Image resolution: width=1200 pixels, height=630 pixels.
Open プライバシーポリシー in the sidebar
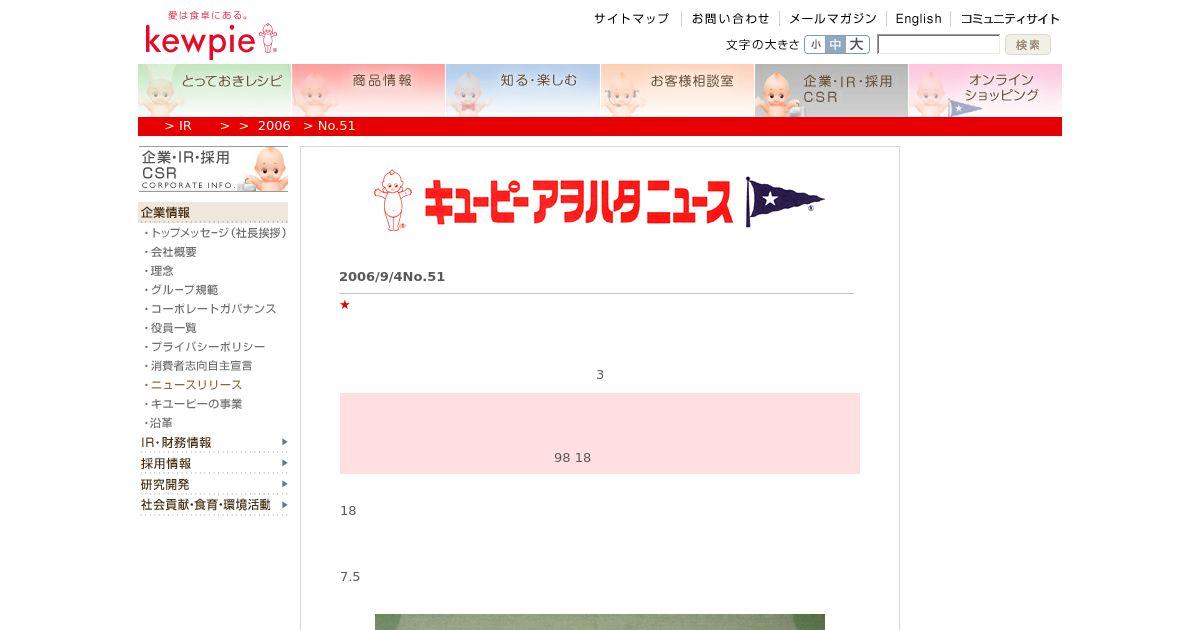pos(208,347)
